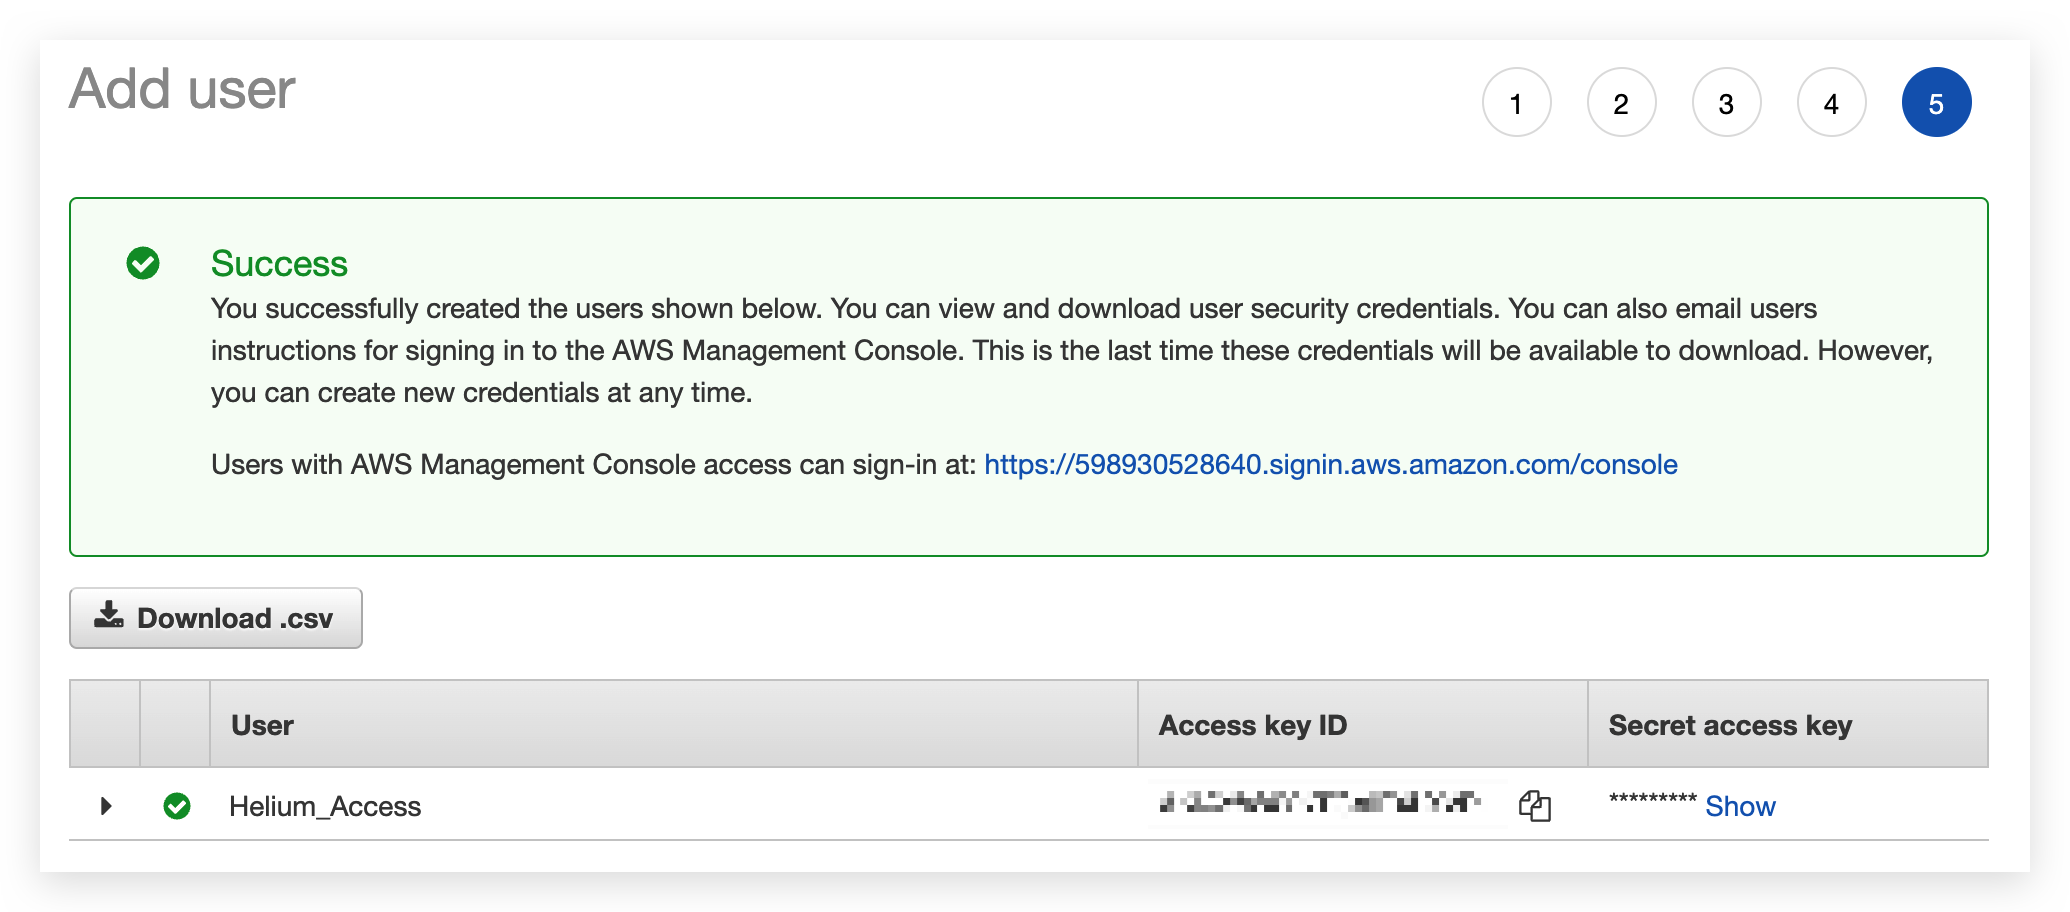Select the active step 5 circle

pos(1936,102)
